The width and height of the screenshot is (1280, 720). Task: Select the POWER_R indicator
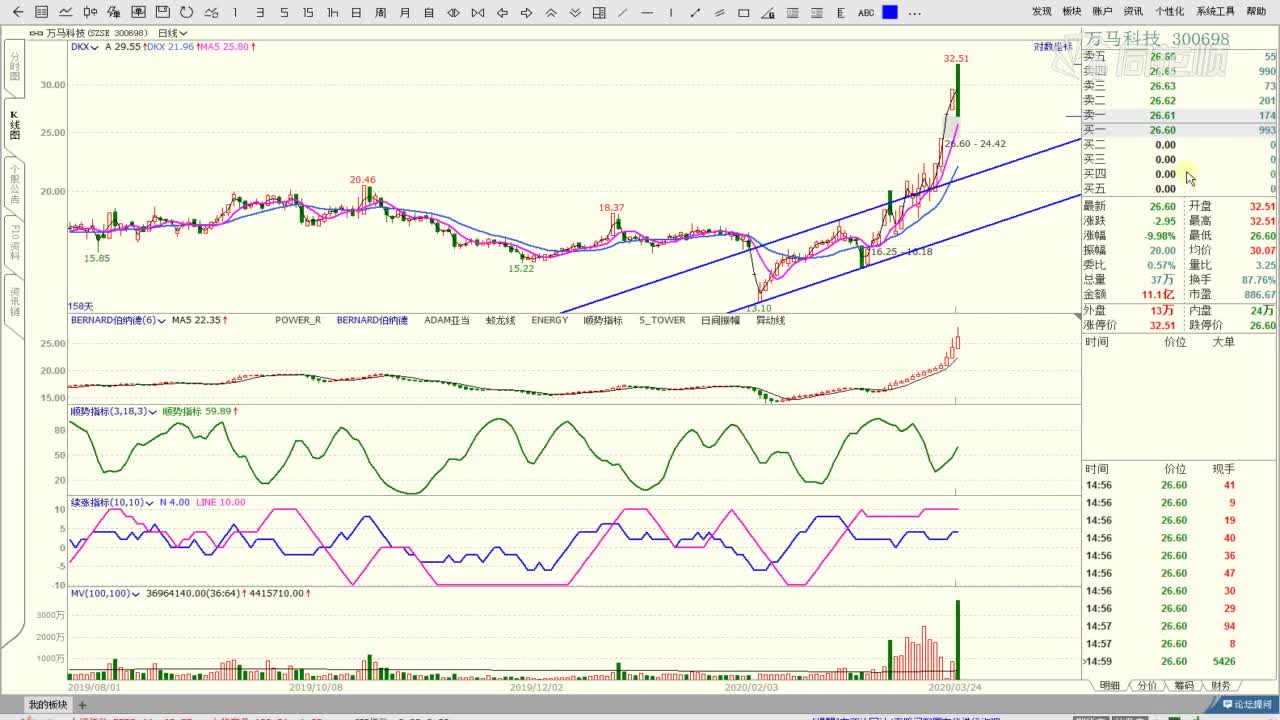pos(298,320)
